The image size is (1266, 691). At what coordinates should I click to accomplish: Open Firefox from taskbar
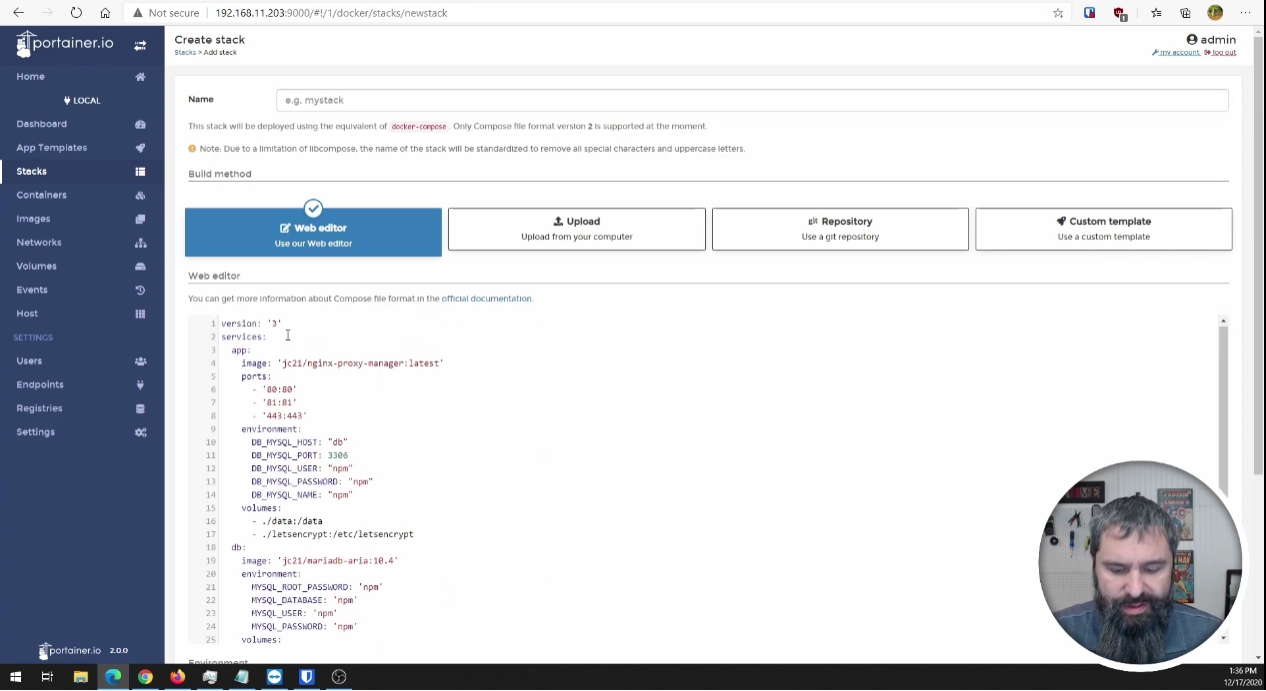tap(177, 677)
